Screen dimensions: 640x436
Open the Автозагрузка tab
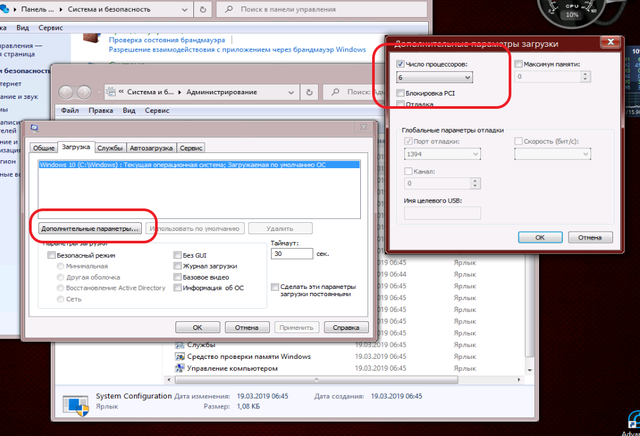point(151,148)
